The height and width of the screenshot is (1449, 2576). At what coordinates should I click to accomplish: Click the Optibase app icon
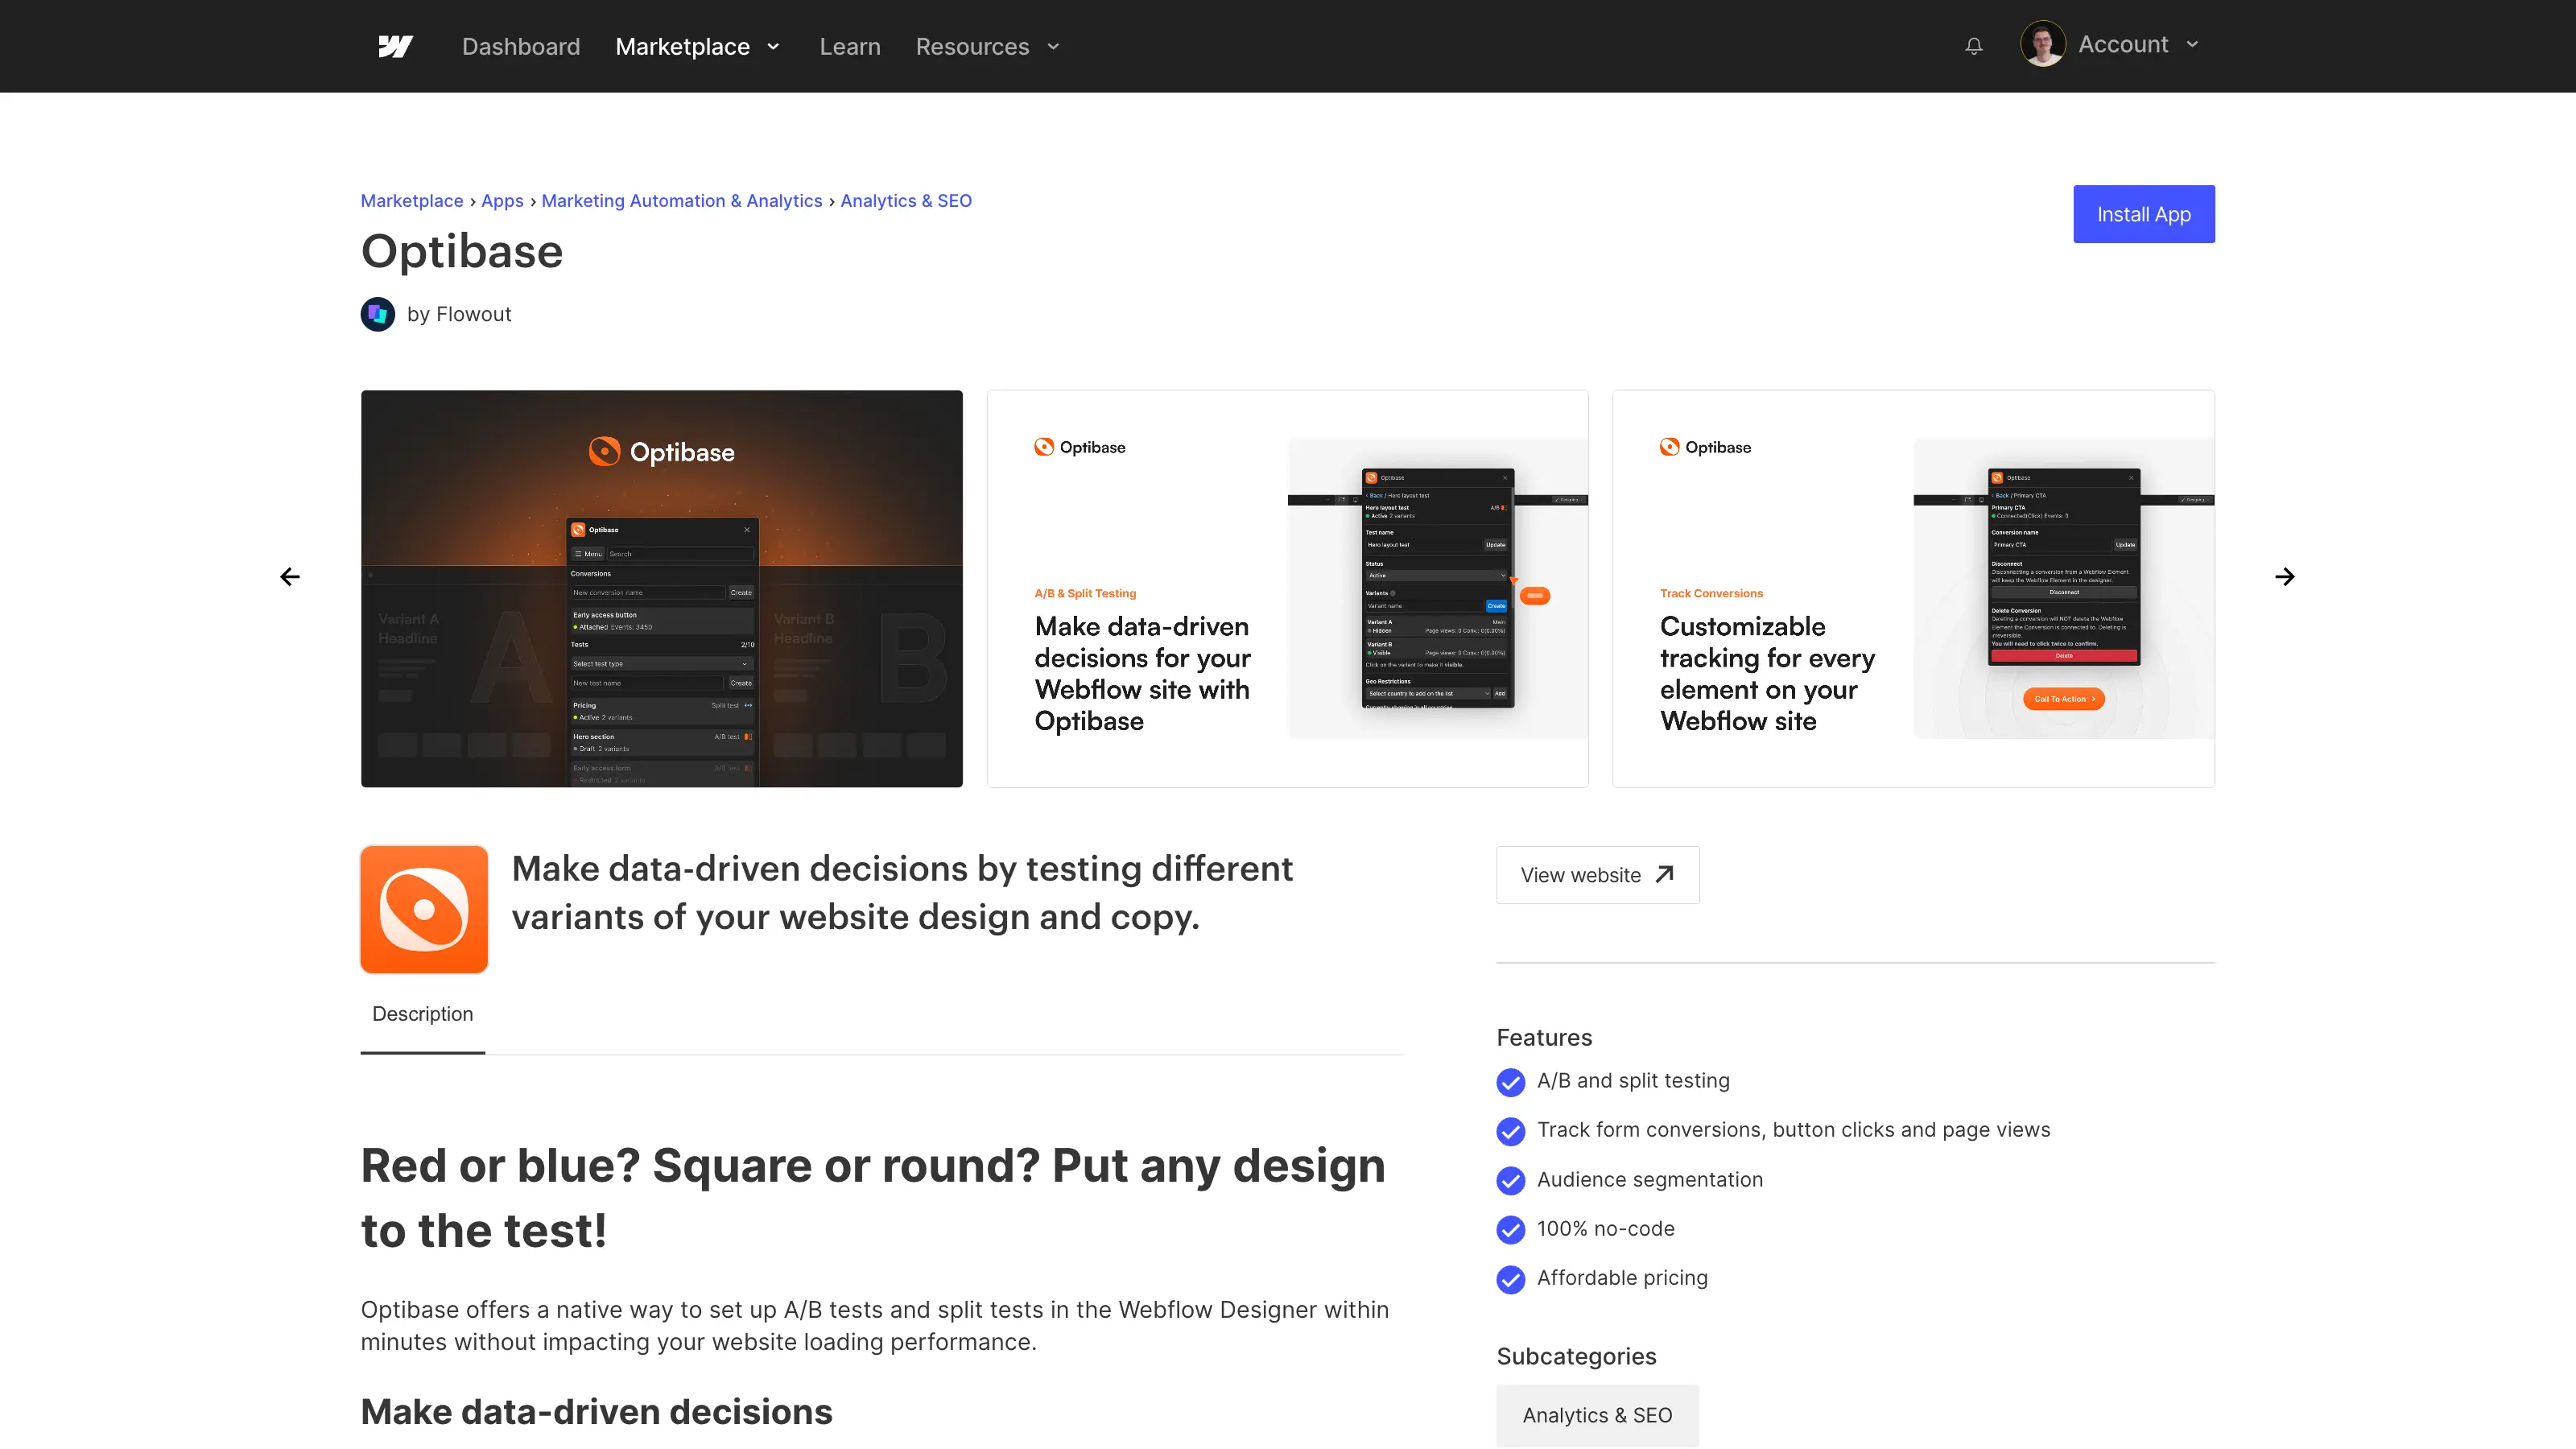(x=423, y=910)
